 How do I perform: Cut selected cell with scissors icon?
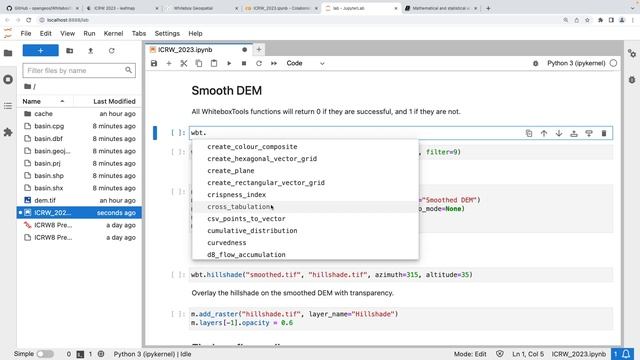(x=184, y=63)
